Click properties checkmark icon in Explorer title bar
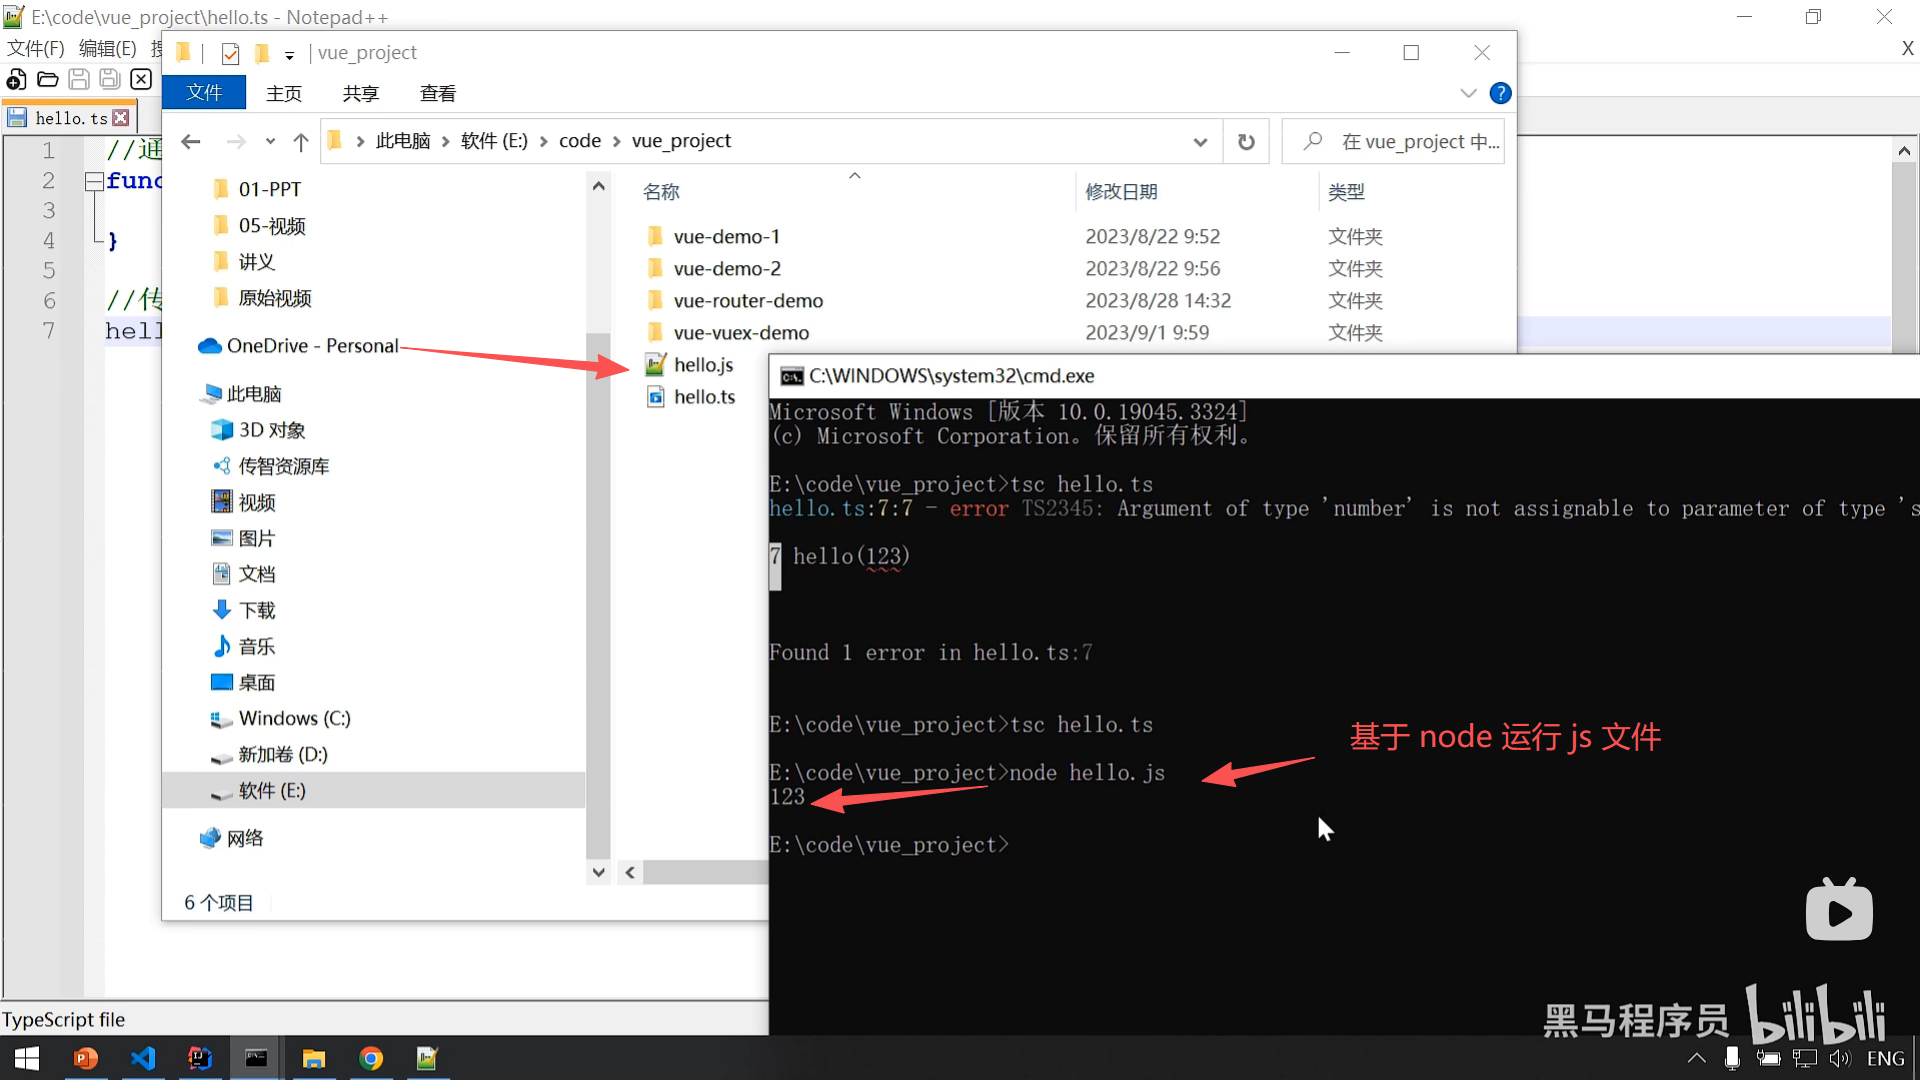The image size is (1920, 1080). click(230, 53)
